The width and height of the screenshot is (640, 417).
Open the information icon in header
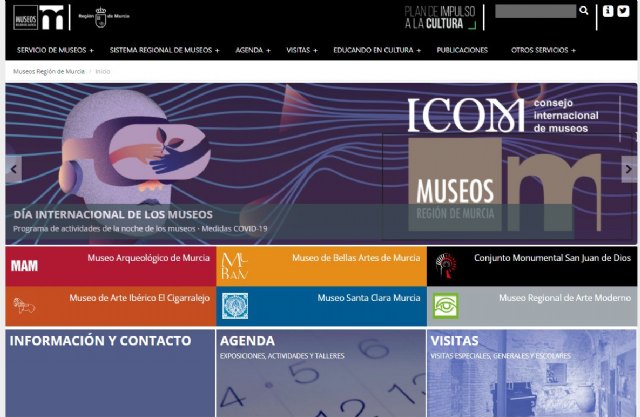(x=608, y=11)
